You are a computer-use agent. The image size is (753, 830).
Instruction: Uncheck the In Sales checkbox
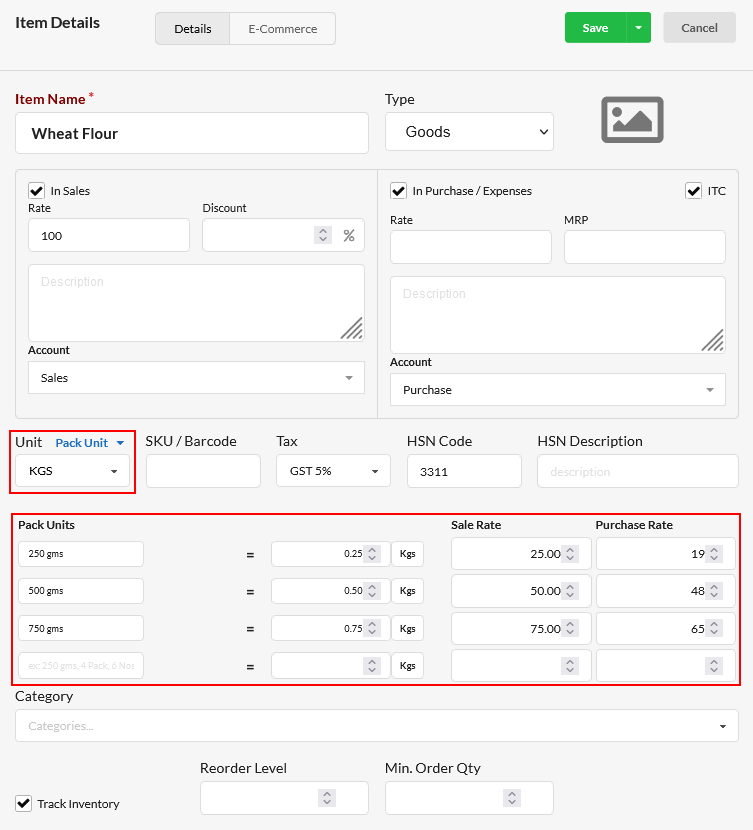click(37, 191)
